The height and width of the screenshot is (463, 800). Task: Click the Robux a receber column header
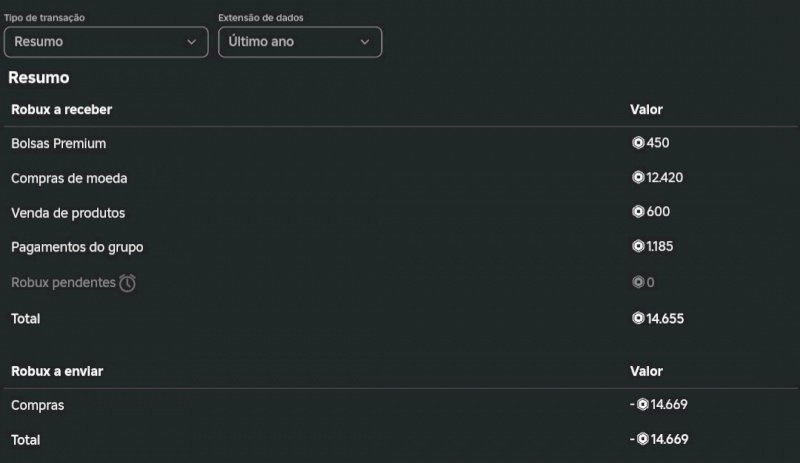(61, 109)
